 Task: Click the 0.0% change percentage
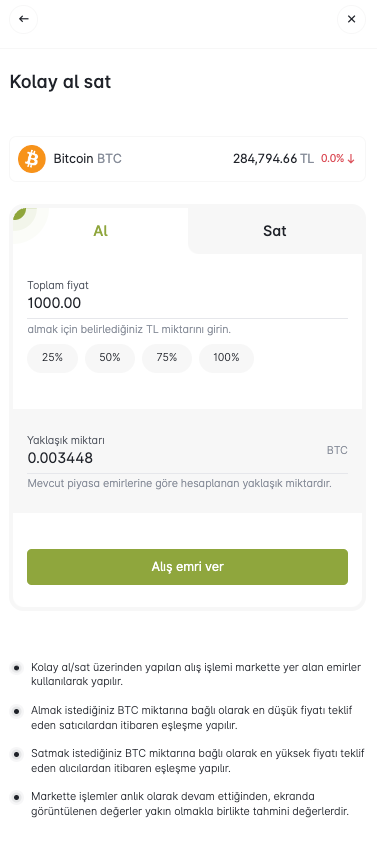pos(332,159)
